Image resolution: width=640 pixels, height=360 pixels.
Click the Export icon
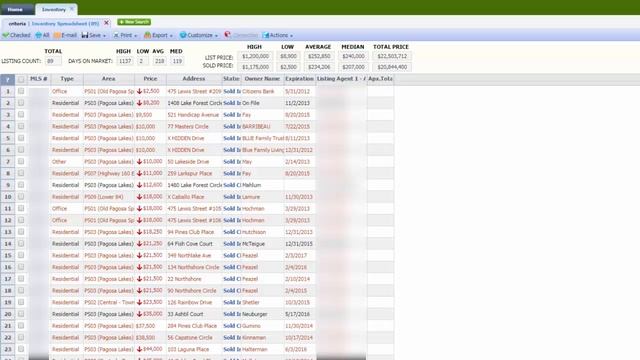(x=147, y=36)
